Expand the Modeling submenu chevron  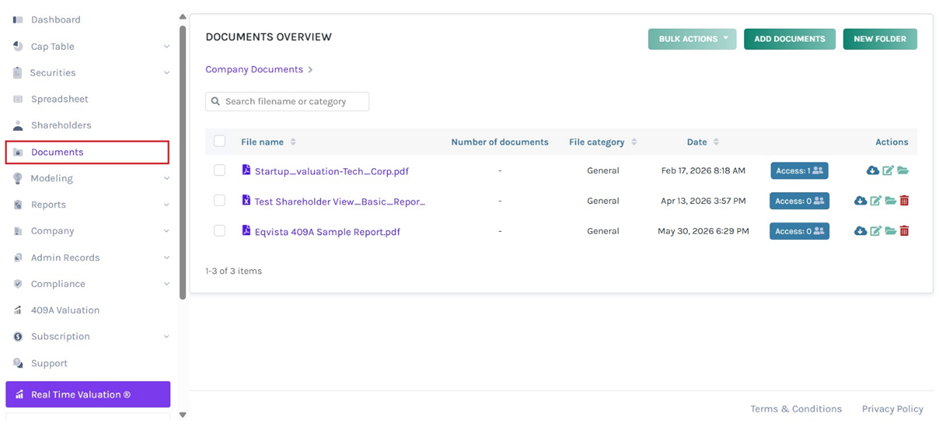[x=166, y=178]
